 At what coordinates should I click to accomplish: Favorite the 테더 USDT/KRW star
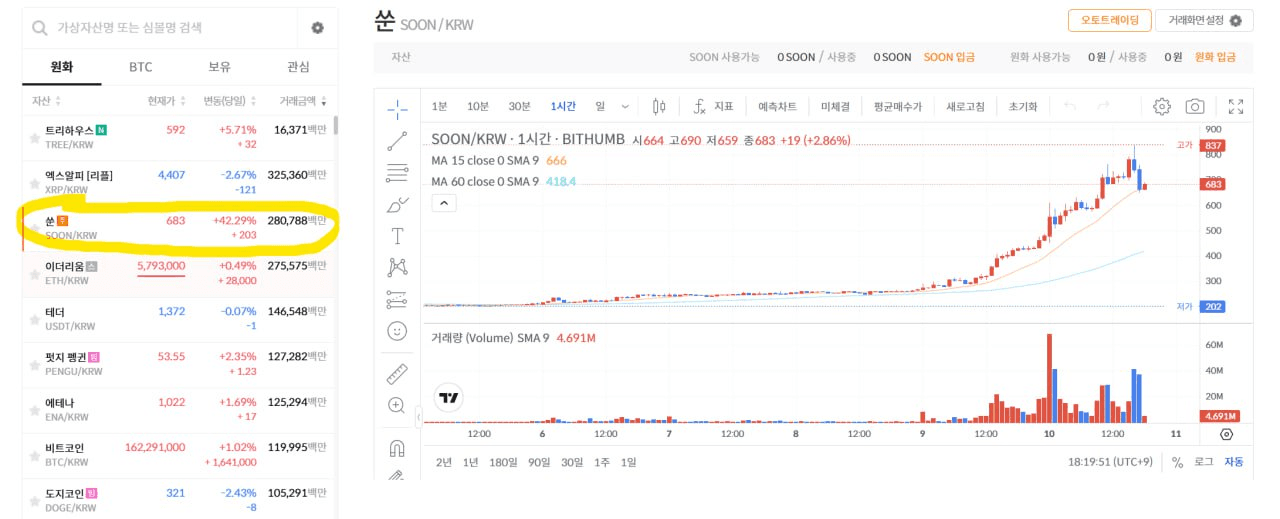(x=35, y=319)
